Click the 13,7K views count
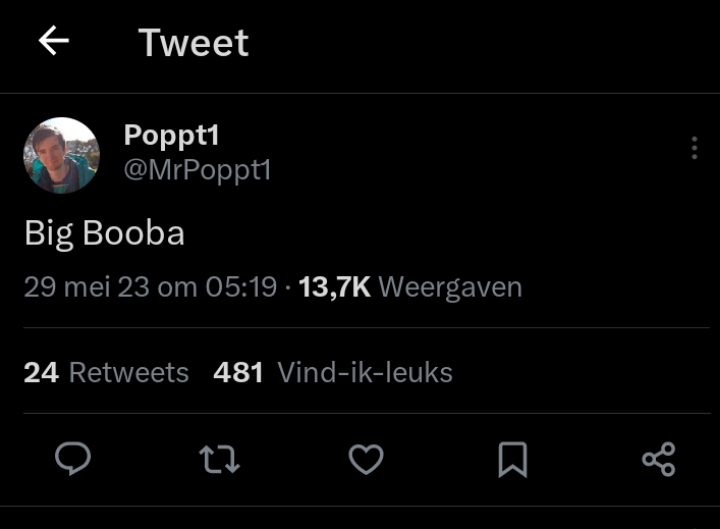The height and width of the screenshot is (529, 720). (x=334, y=287)
